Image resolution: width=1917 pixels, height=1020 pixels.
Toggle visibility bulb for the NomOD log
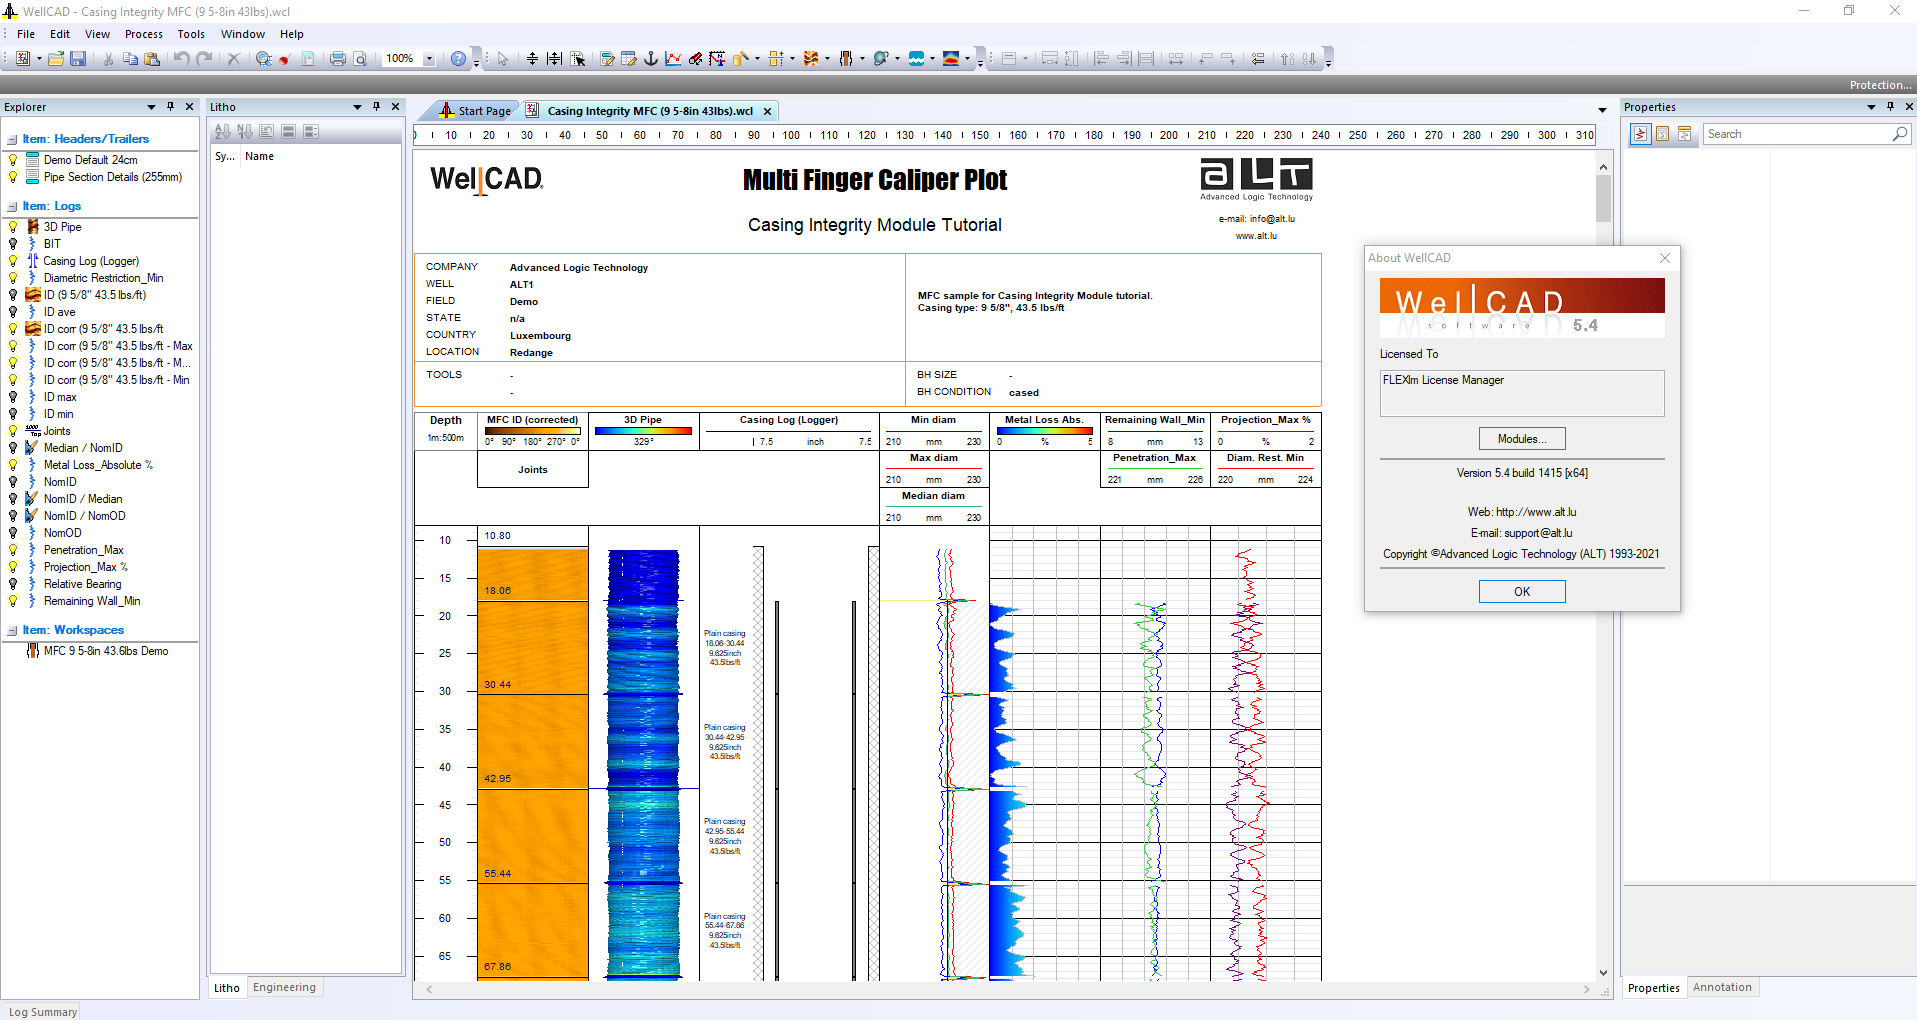click(x=13, y=533)
